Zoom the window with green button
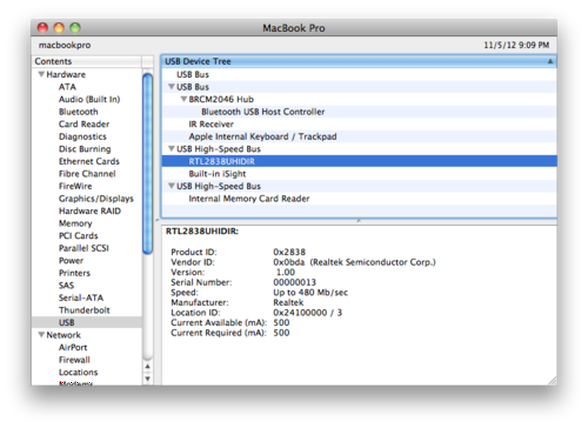Screen dimensions: 588x428 75,28
